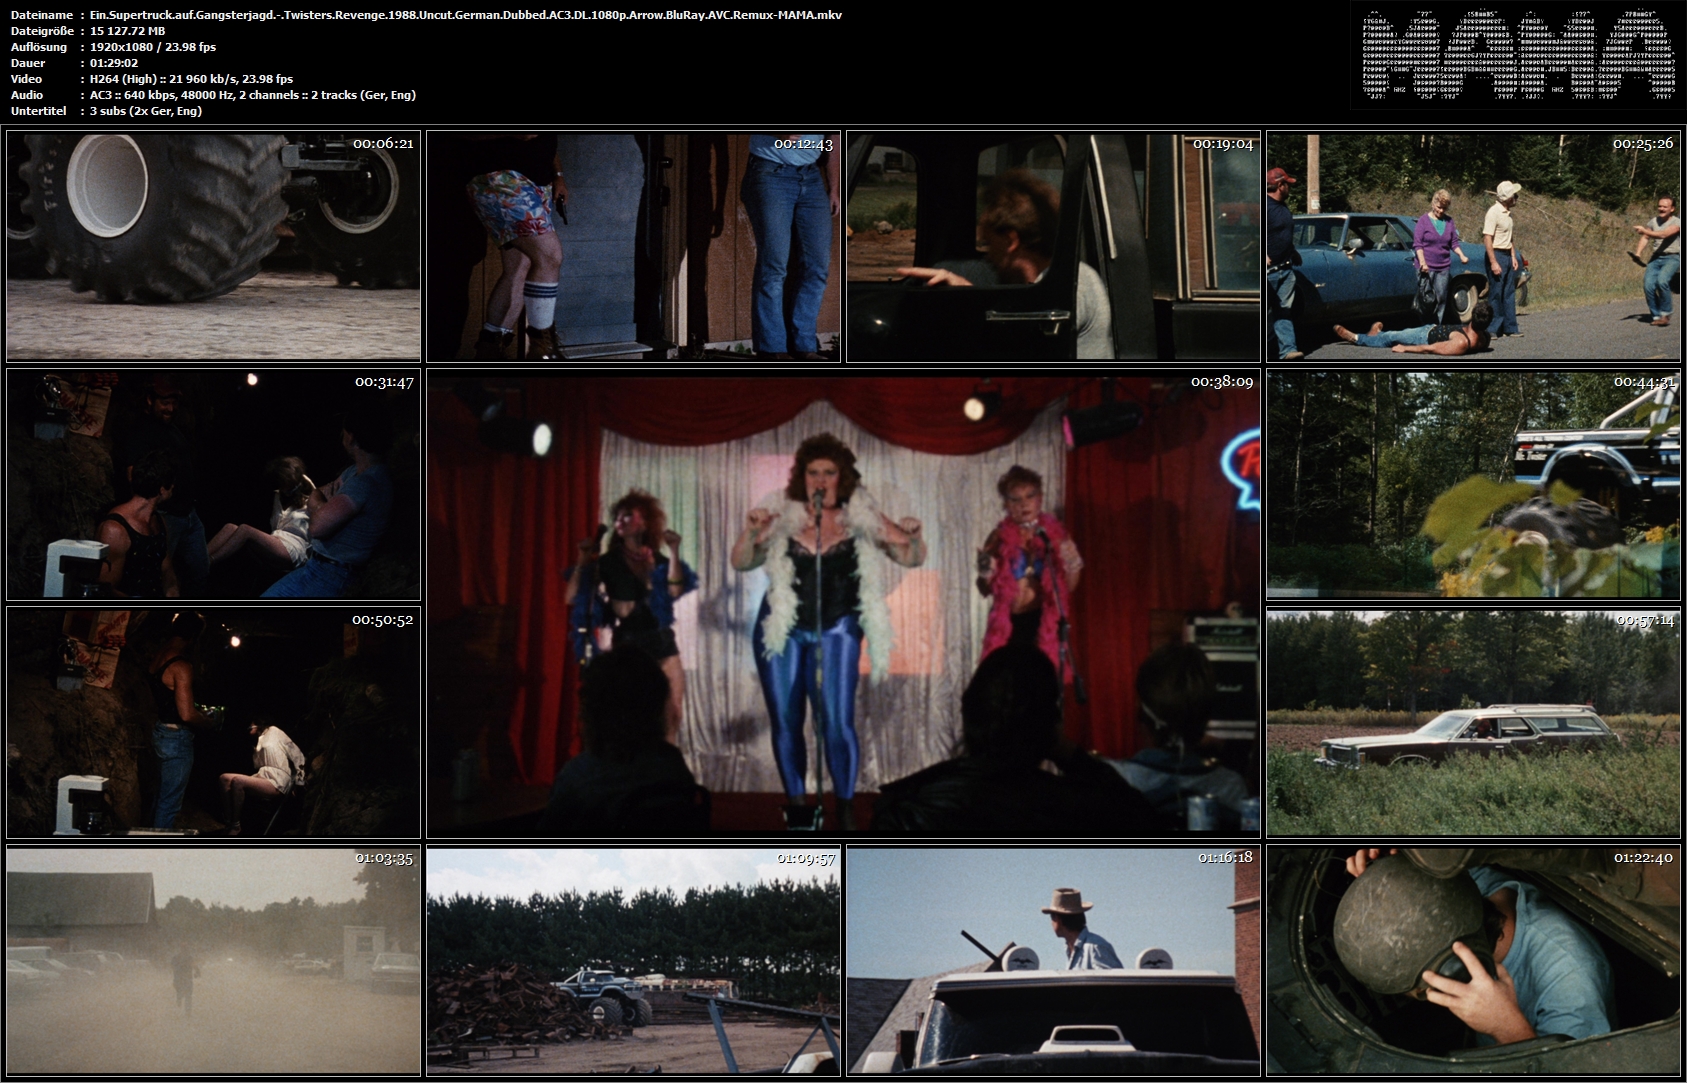Viewport: 1687px width, 1083px height.
Task: Click the ASCII-art logo in the header
Action: (x=1516, y=56)
